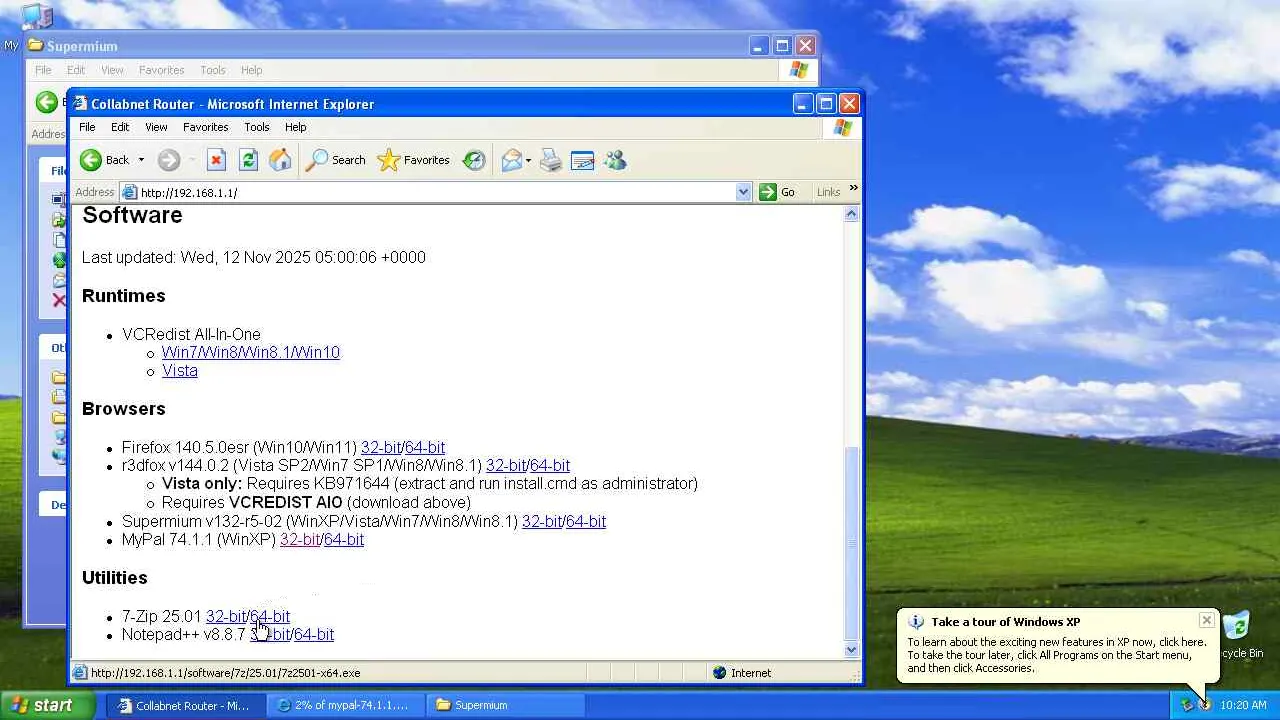
Task: Open the Win7/Win8/Win8.1/Win10 VCRedist link
Action: click(x=251, y=352)
